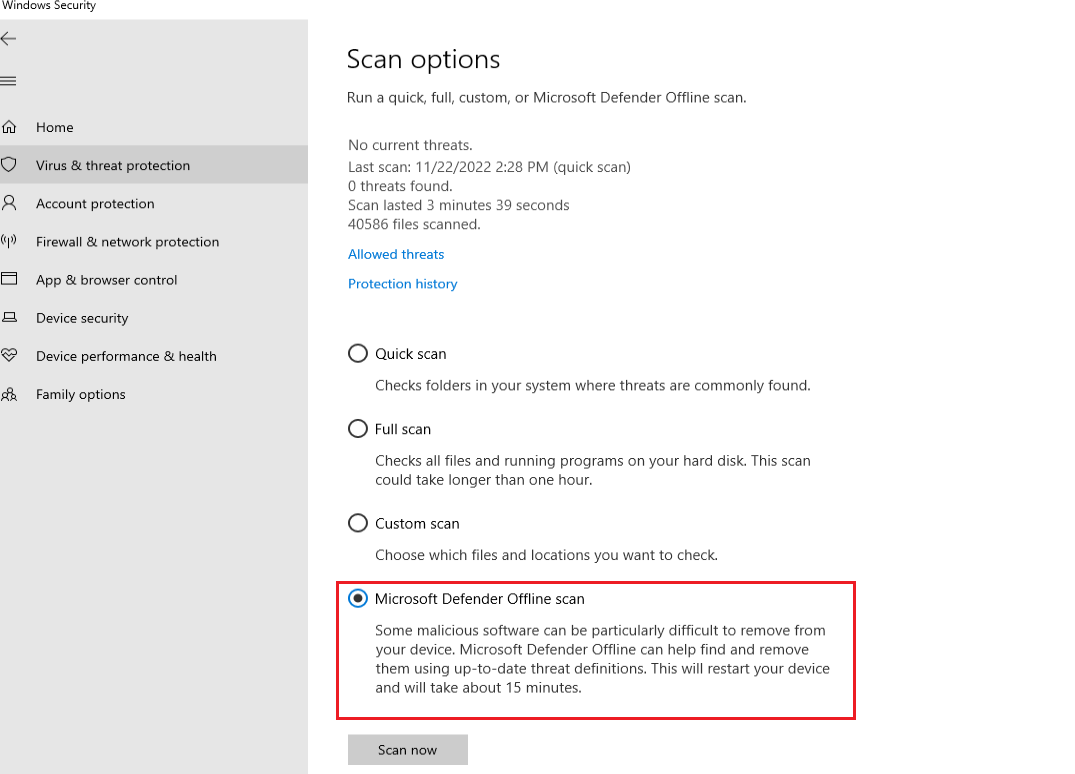The image size is (1075, 774).
Task: Open the Allowed threats link
Action: (x=396, y=254)
